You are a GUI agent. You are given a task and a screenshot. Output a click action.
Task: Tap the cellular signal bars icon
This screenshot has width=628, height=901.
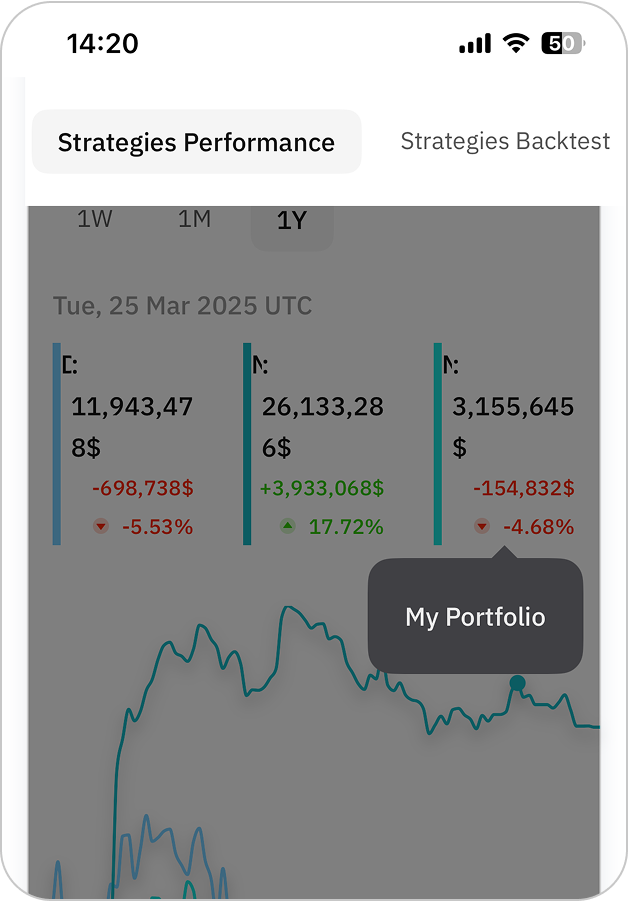475,44
